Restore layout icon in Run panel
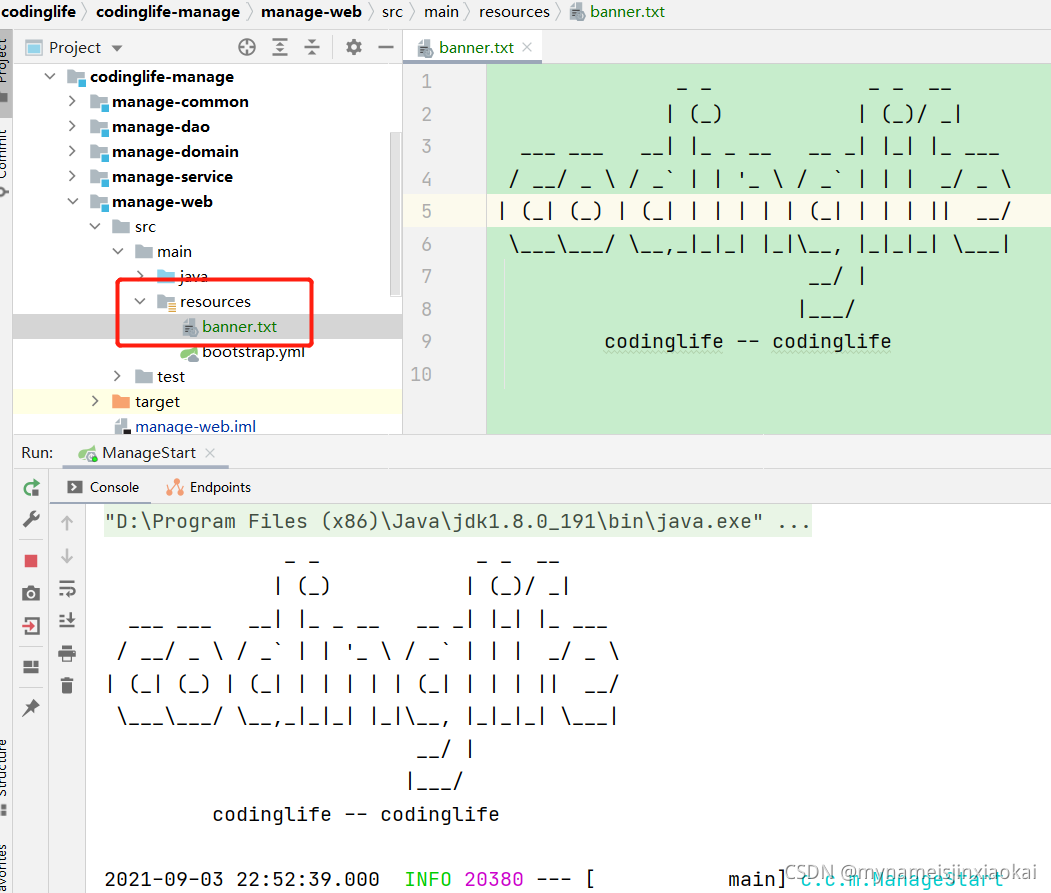The height and width of the screenshot is (893, 1051). point(31,666)
